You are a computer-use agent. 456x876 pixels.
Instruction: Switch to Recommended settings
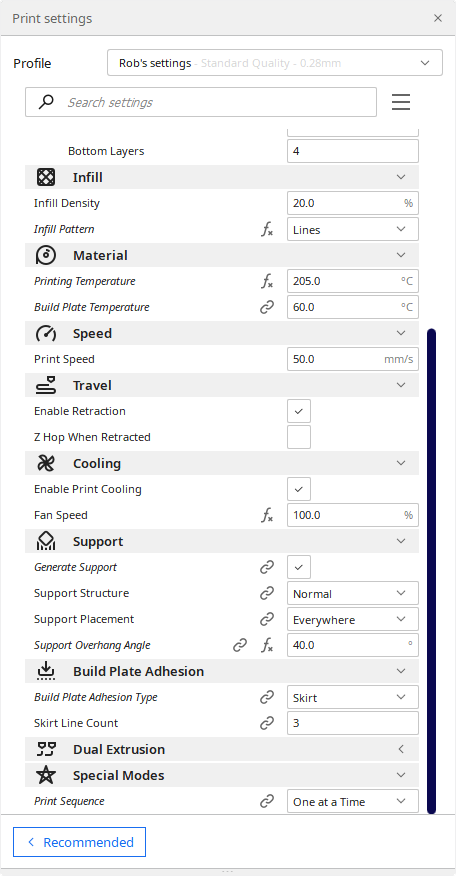(79, 842)
